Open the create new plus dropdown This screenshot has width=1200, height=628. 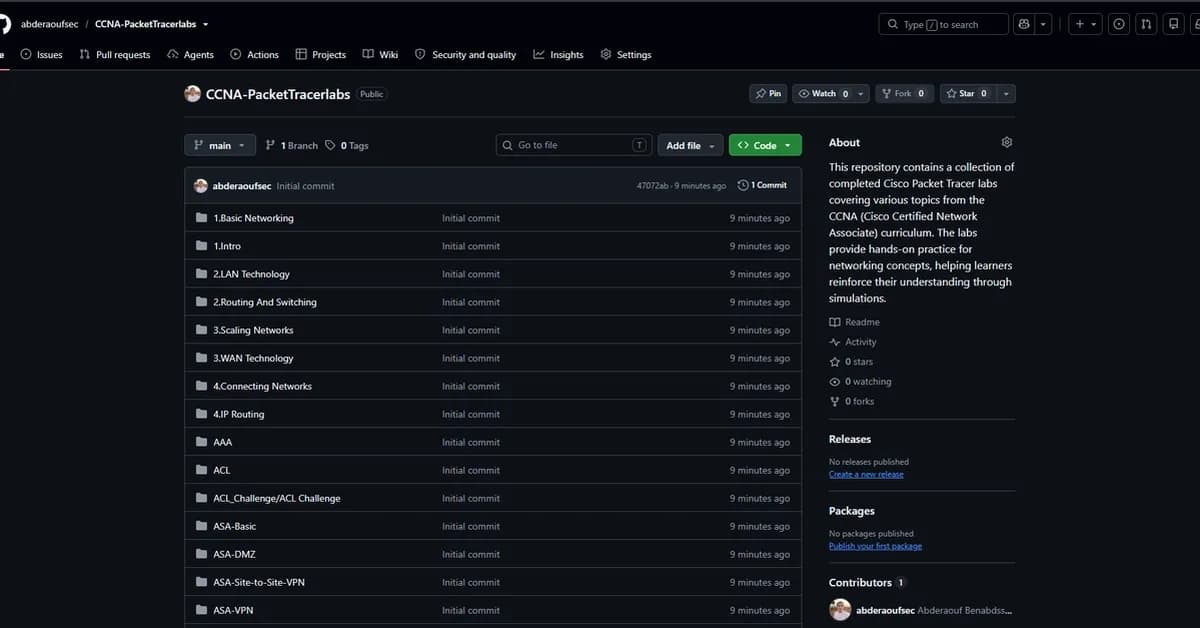tap(1086, 24)
